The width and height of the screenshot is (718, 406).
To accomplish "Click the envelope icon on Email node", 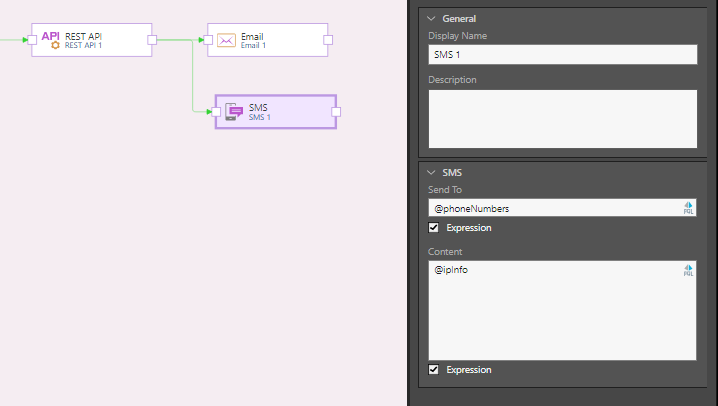I will tap(226, 41).
